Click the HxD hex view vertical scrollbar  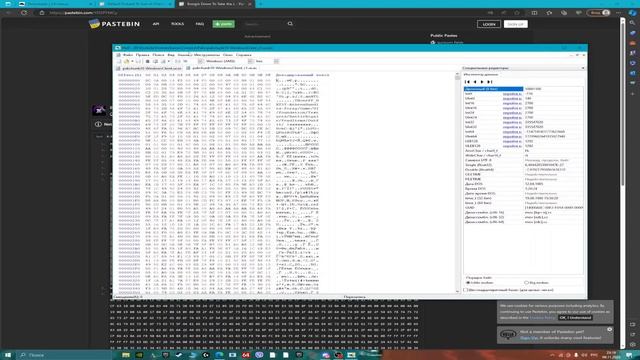coord(457,183)
